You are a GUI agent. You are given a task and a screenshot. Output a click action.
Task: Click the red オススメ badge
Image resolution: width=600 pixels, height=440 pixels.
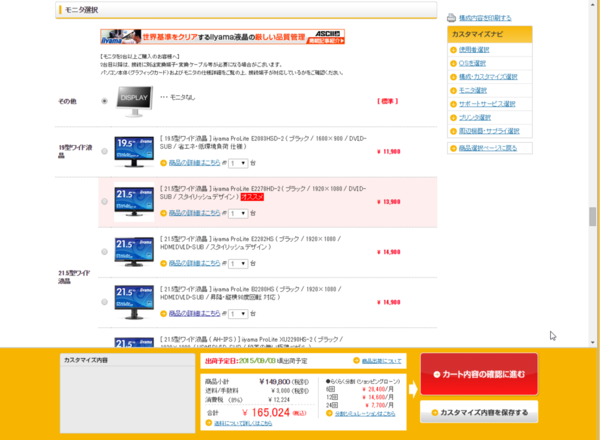[252, 197]
